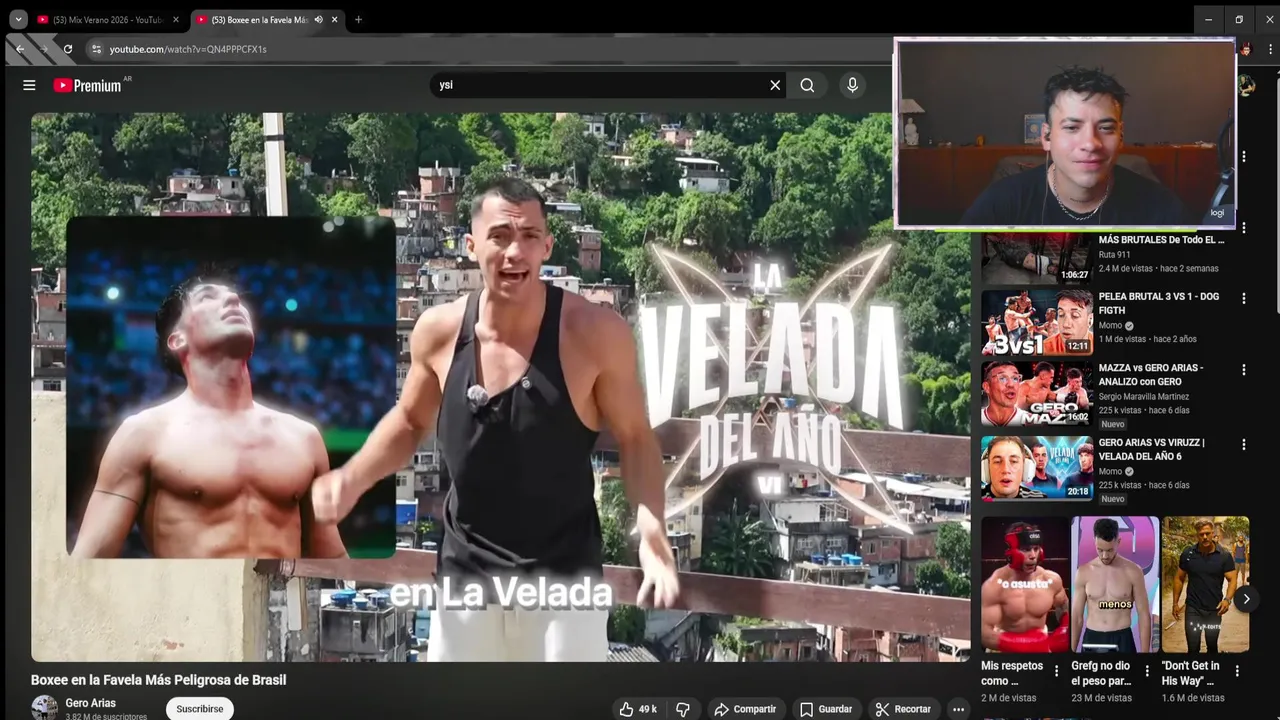The height and width of the screenshot is (720, 1280).
Task: Dislike the video with thumbs down
Action: [x=683, y=709]
